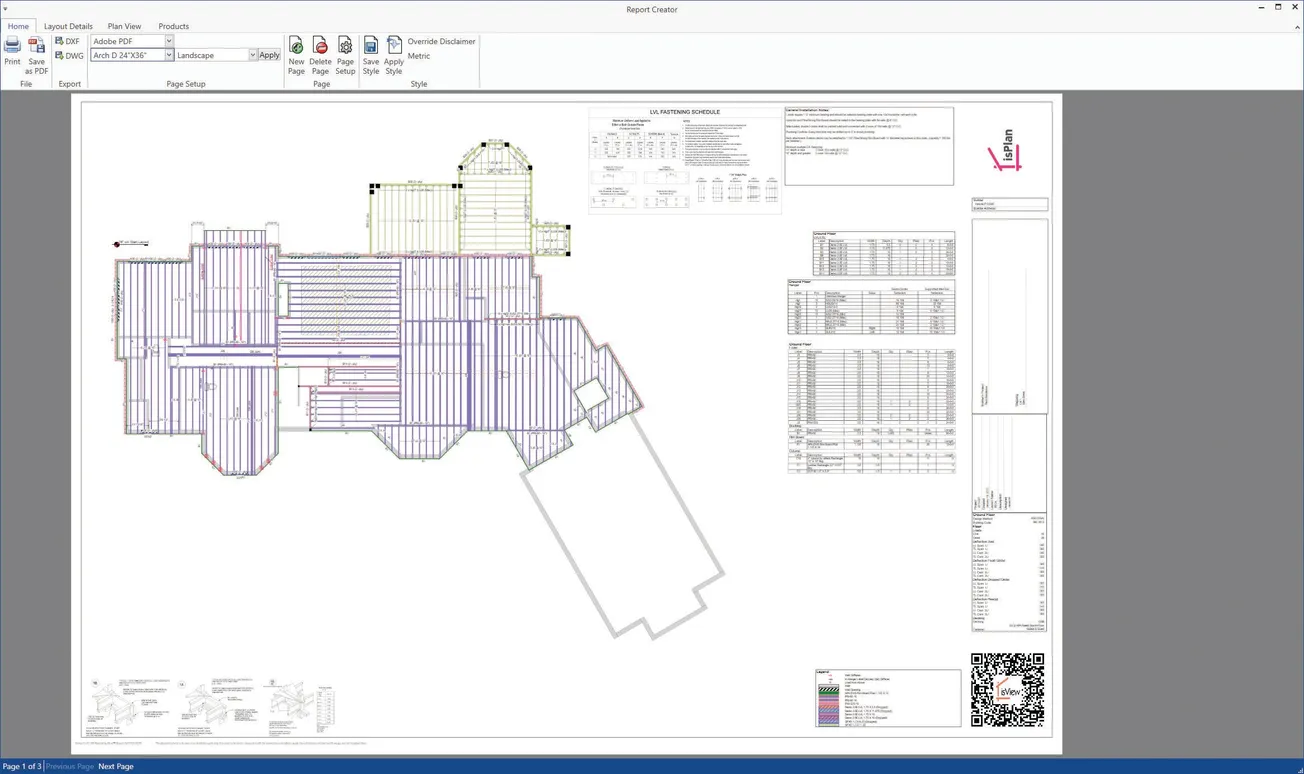The image size is (1304, 774).
Task: Enable the Override Disclaimer option
Action: point(441,41)
